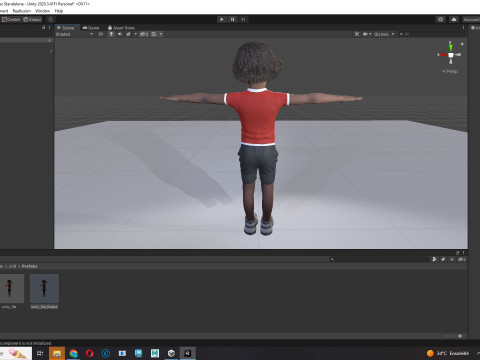Image resolution: width=480 pixels, height=360 pixels.
Task: Open the Window menu
Action: point(42,11)
